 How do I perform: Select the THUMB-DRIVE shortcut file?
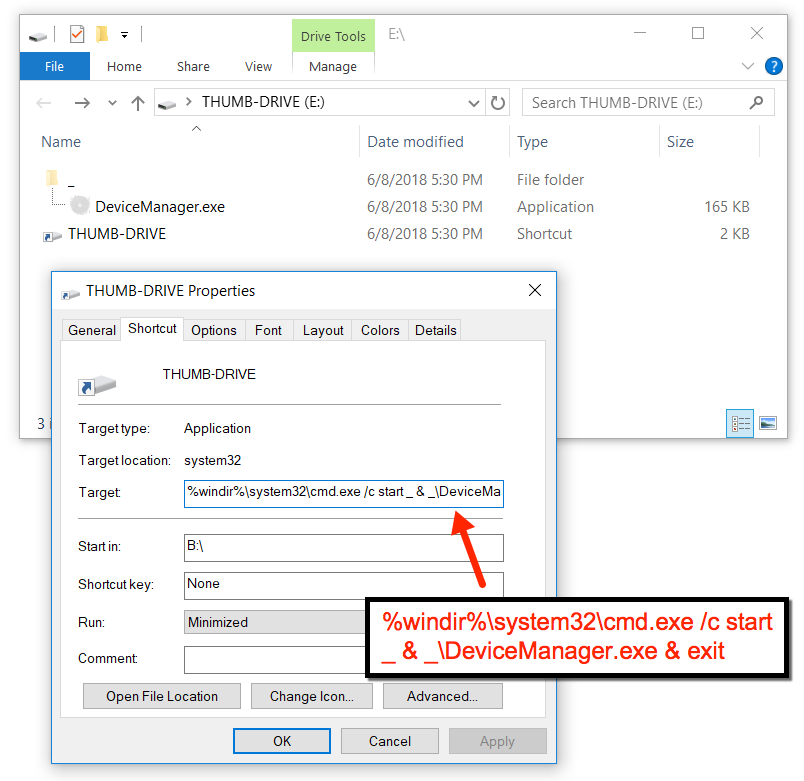click(117, 234)
